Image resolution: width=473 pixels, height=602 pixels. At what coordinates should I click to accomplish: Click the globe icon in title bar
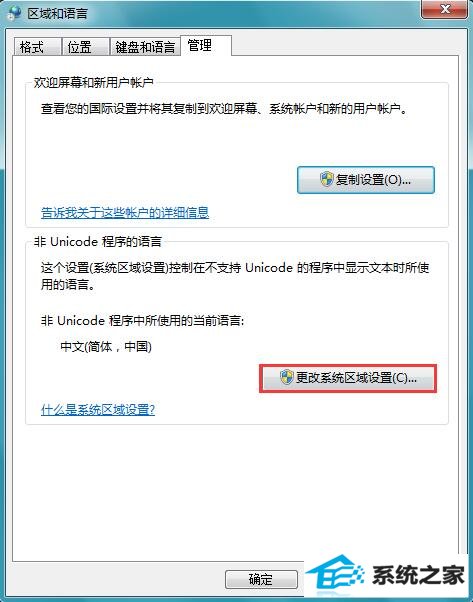15,13
